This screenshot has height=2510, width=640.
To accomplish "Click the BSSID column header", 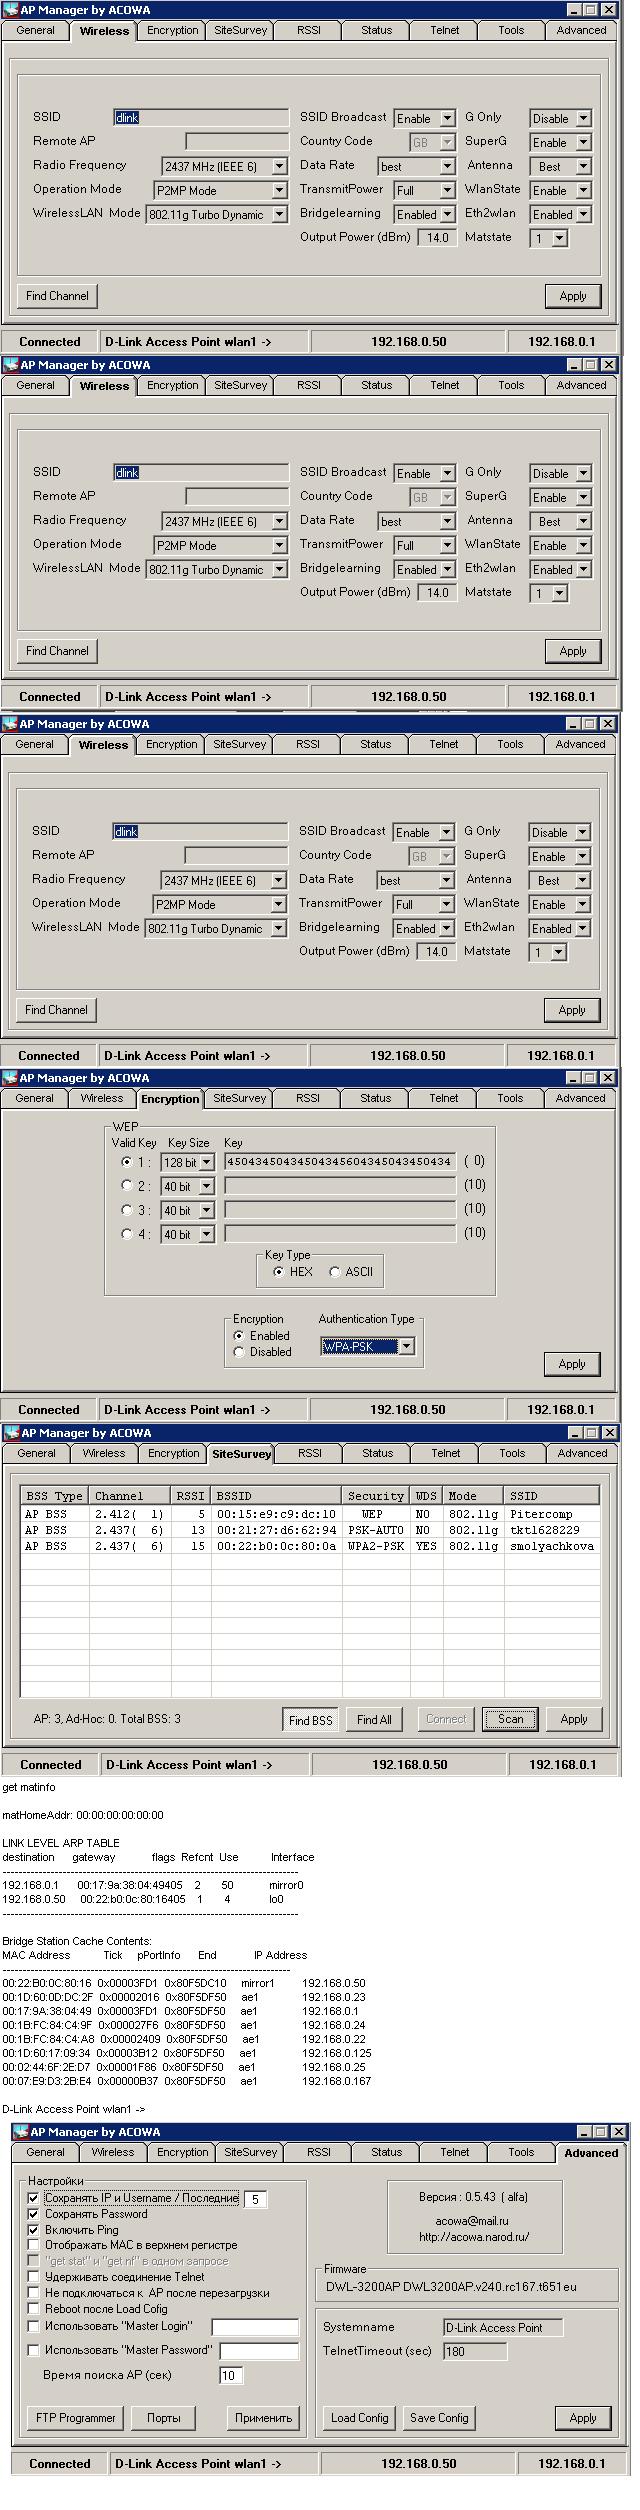I will point(276,1496).
